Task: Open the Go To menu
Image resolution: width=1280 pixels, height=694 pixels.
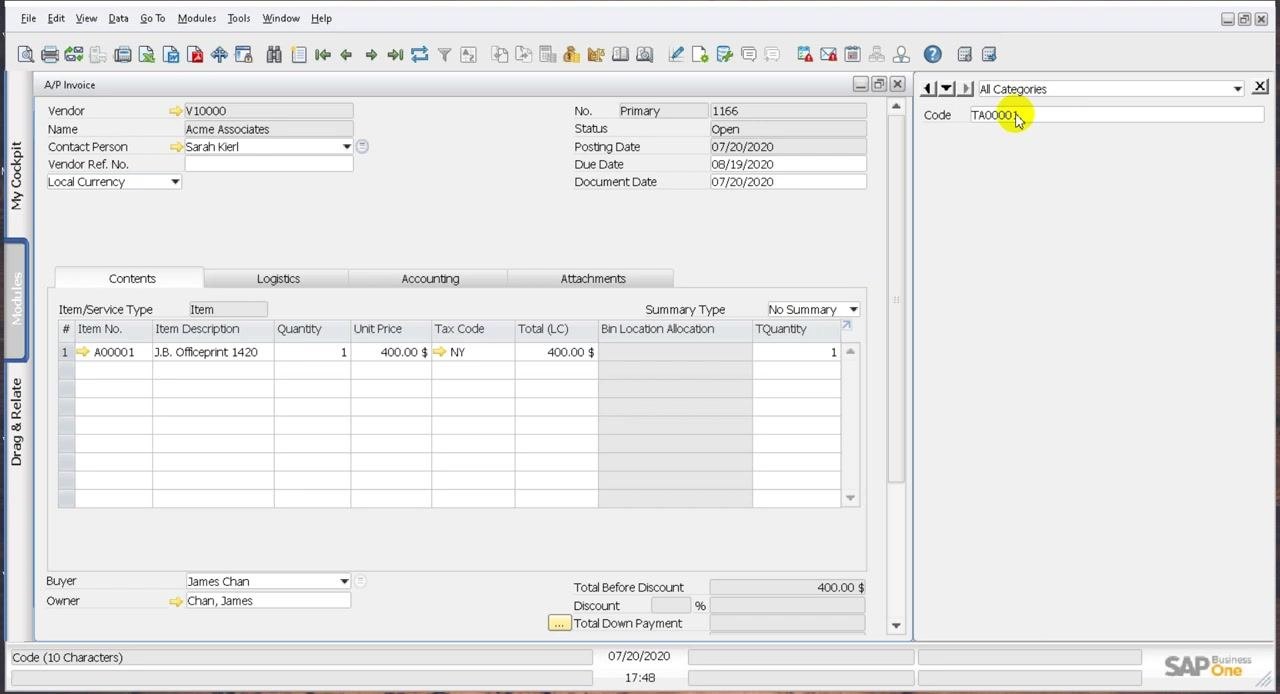Action: (x=152, y=18)
